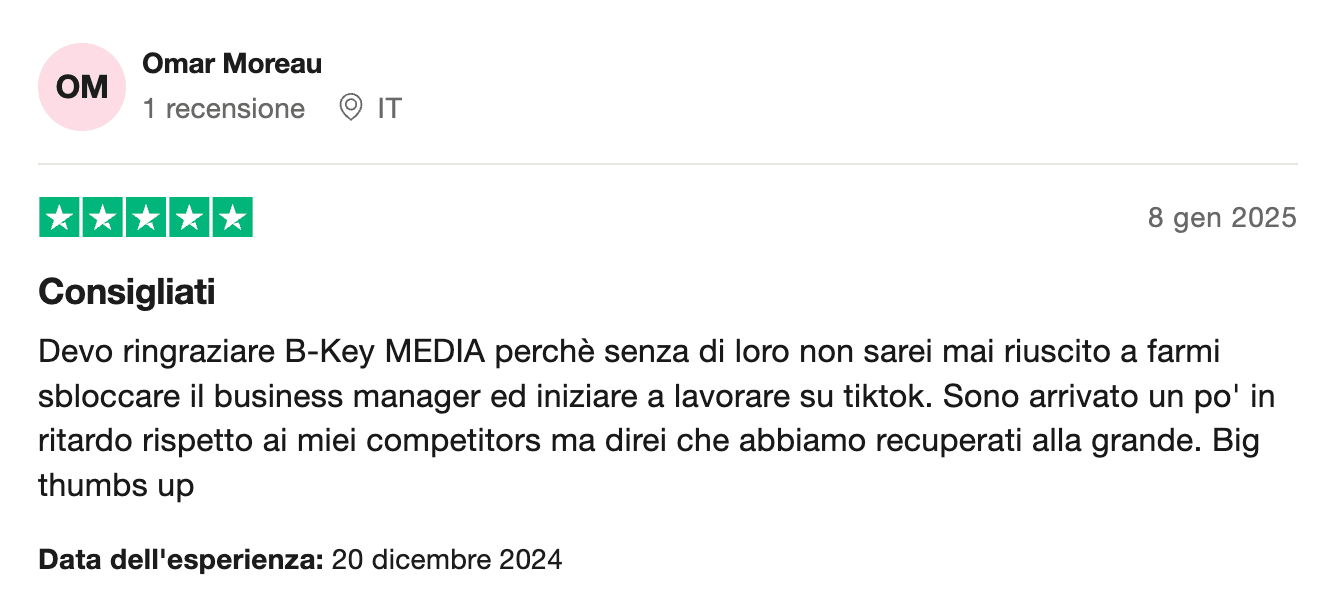Screen dimensions: 1340x600
Task: Click the "20 dicembre 2024" experience date
Action: coord(447,559)
